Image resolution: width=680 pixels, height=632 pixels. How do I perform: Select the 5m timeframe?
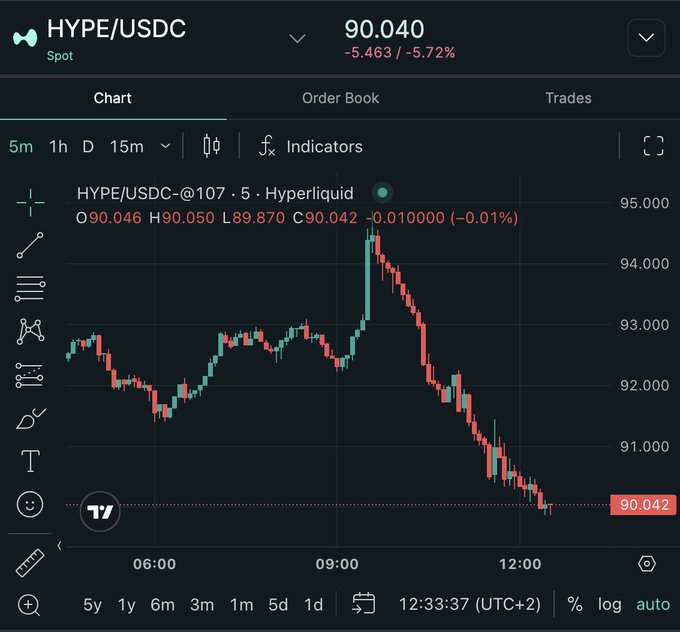pos(21,147)
